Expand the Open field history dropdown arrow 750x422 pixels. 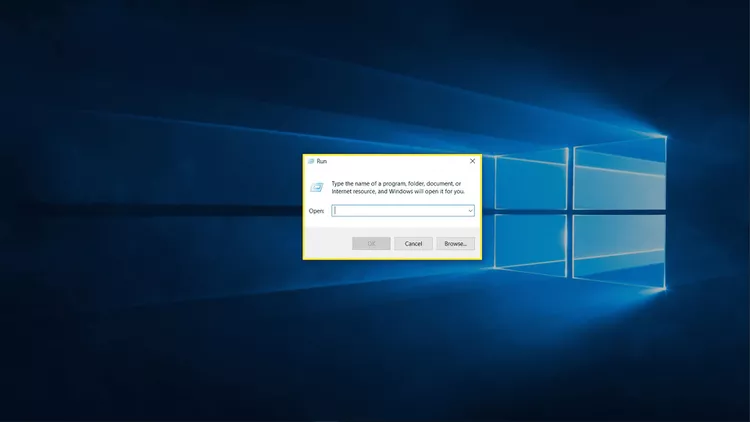pos(470,211)
